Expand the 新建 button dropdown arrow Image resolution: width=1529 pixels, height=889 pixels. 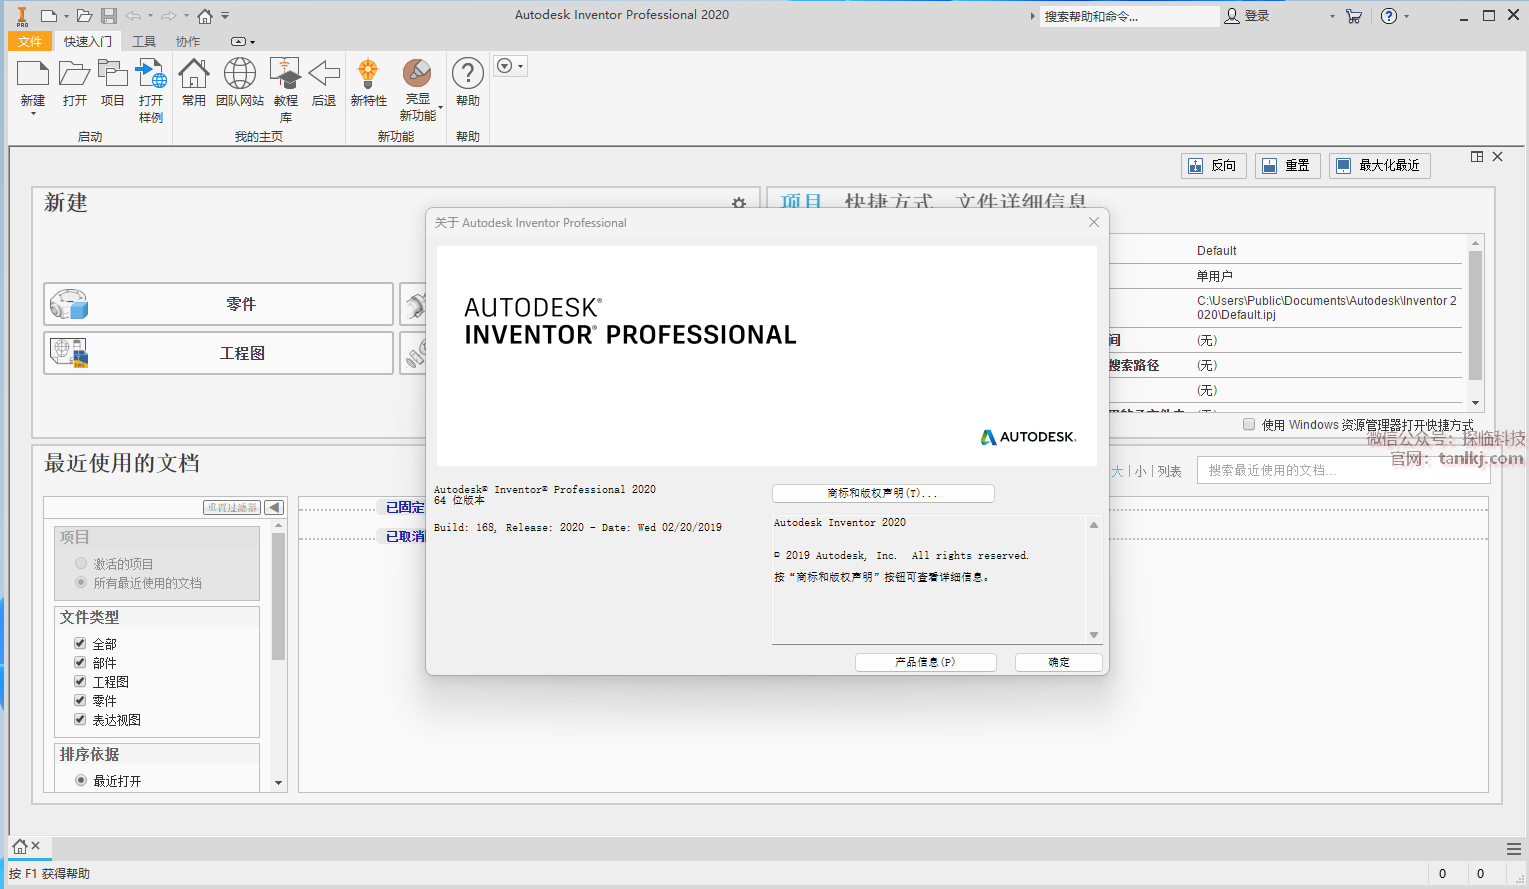click(33, 114)
